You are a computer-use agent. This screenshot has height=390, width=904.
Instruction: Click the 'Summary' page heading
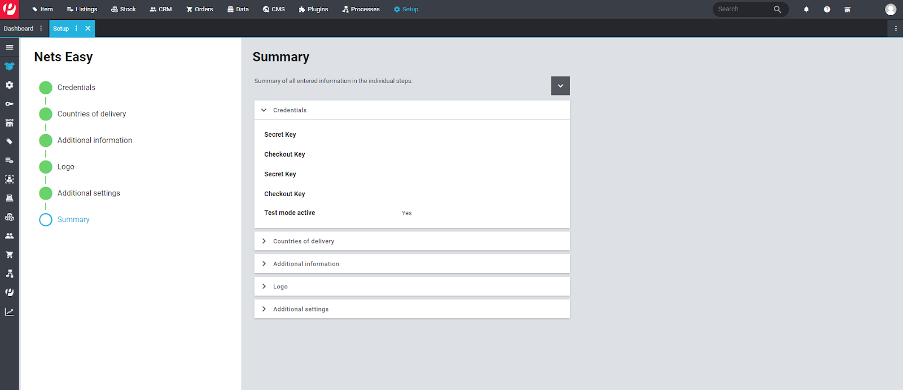pos(281,57)
